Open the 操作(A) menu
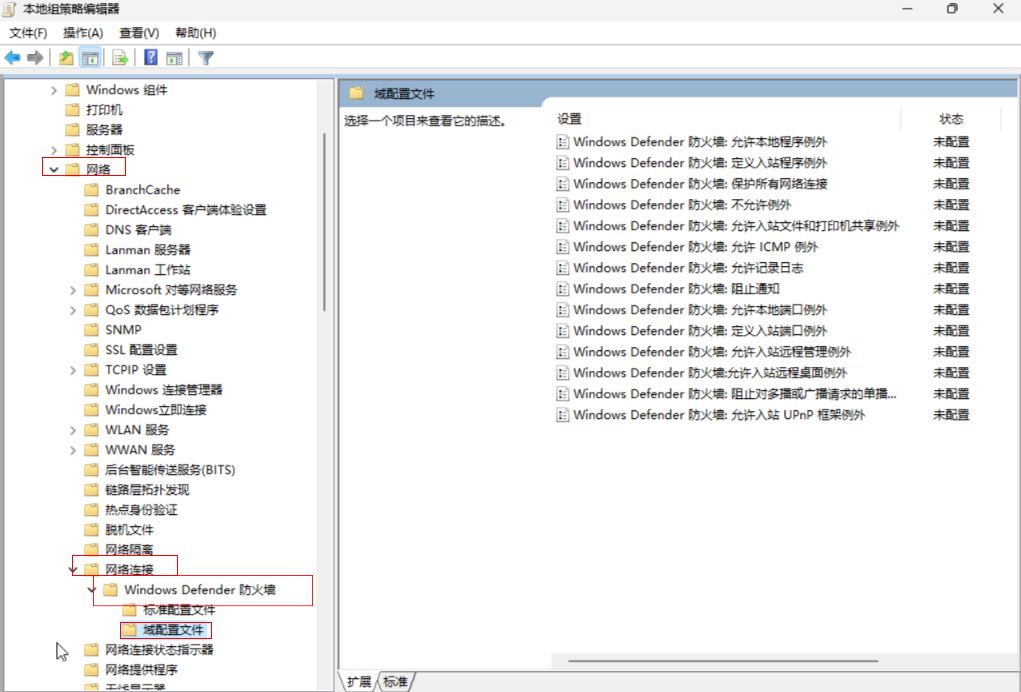 tap(83, 33)
